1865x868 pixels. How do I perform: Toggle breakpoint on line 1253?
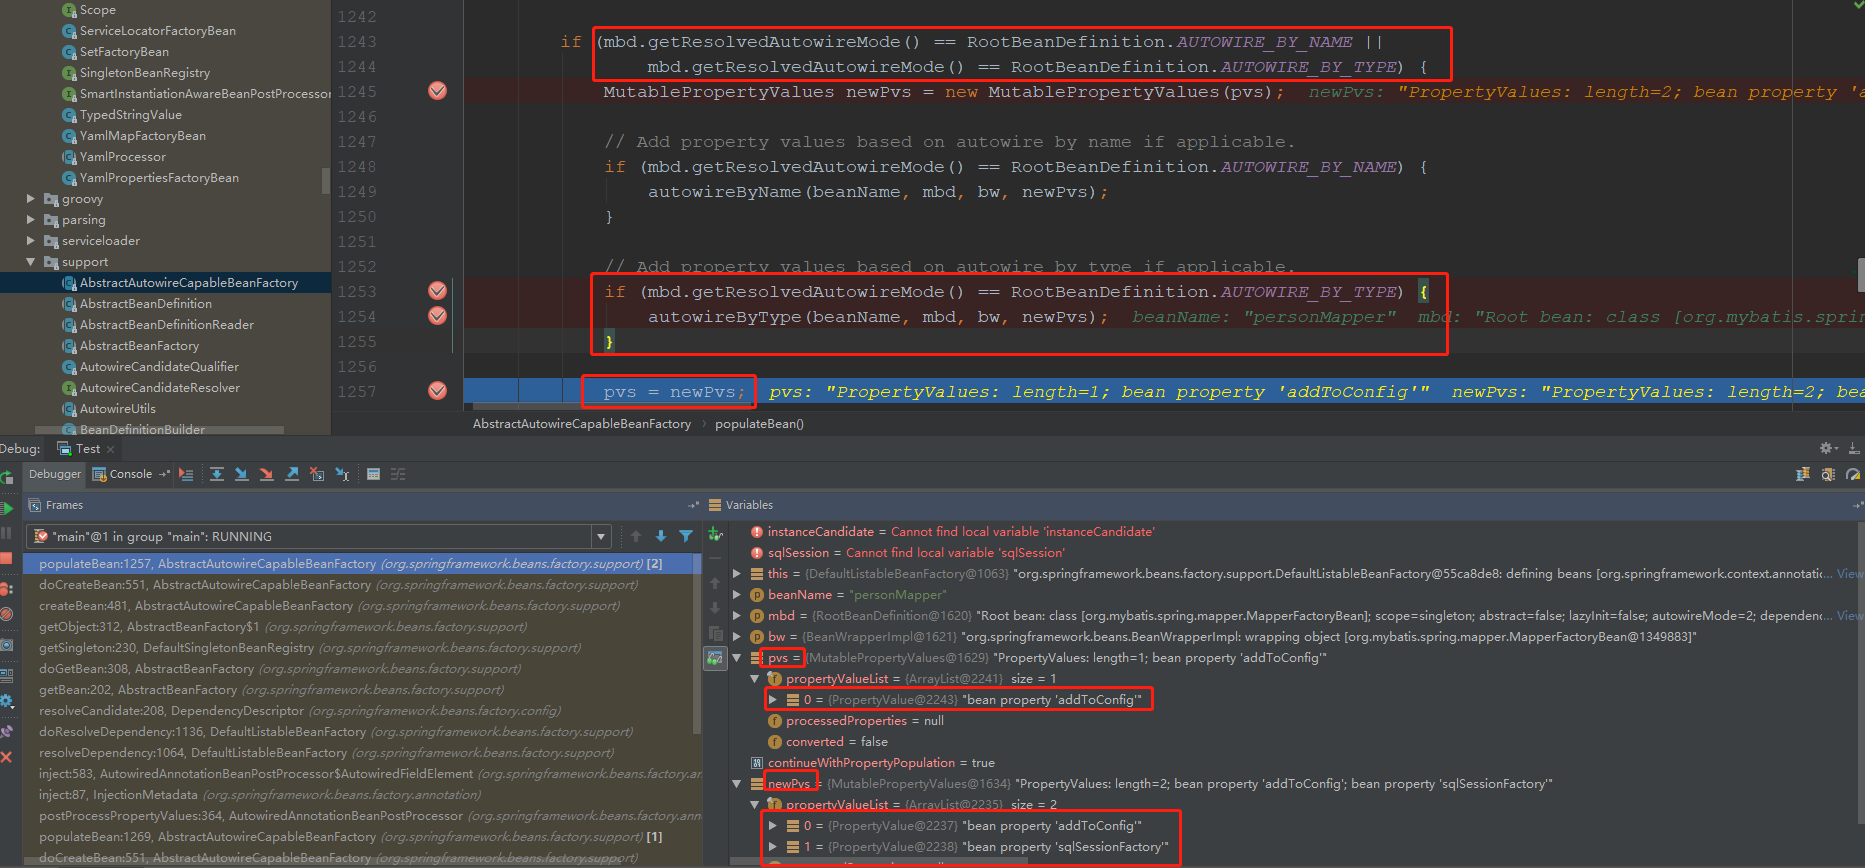pyautogui.click(x=437, y=291)
